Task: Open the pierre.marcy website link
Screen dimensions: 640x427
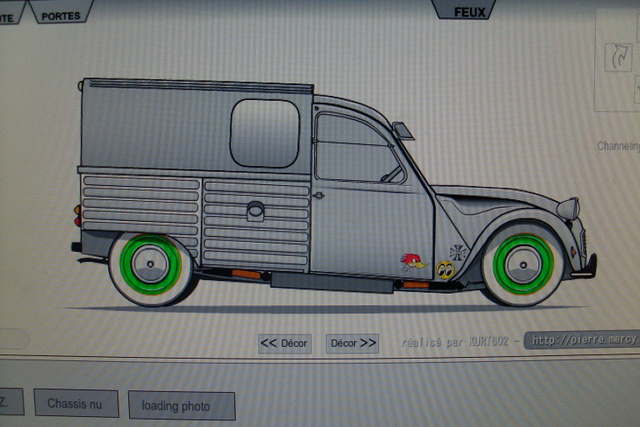Action: 583,340
